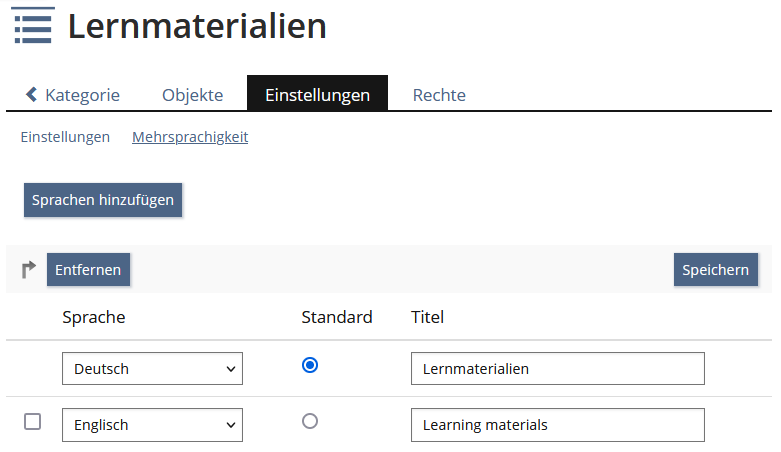Switch to the Objekte tab

[x=192, y=95]
